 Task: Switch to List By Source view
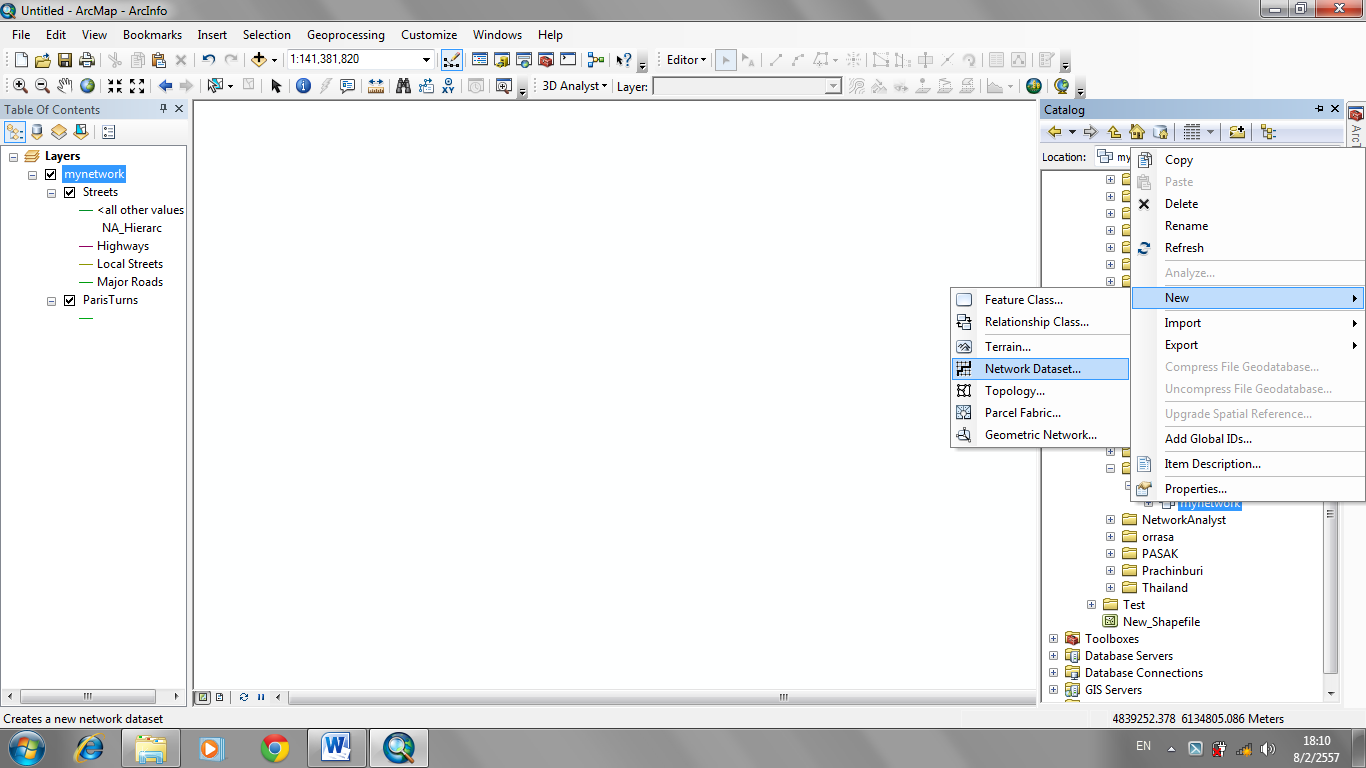pos(37,132)
